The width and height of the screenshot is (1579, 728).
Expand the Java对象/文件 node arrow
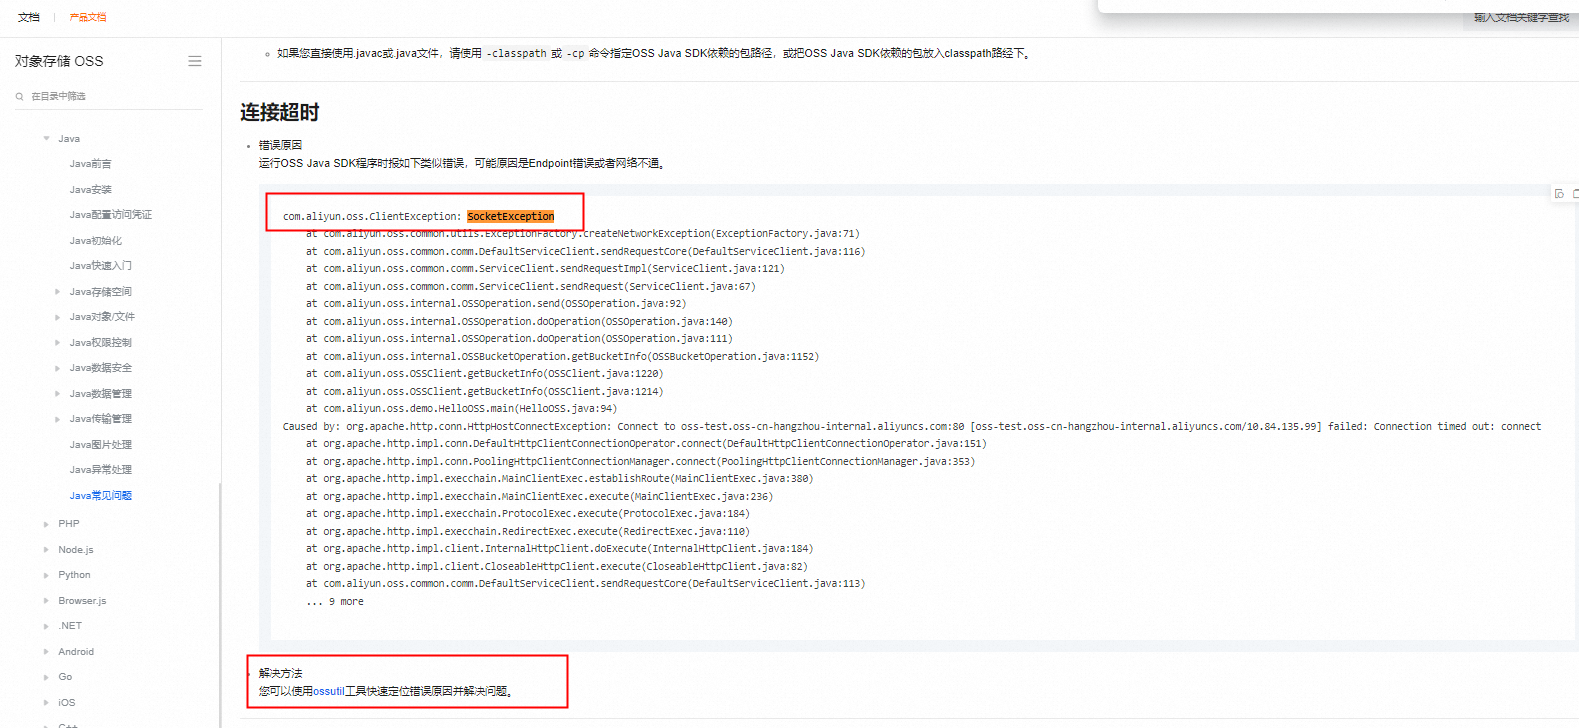pos(57,317)
